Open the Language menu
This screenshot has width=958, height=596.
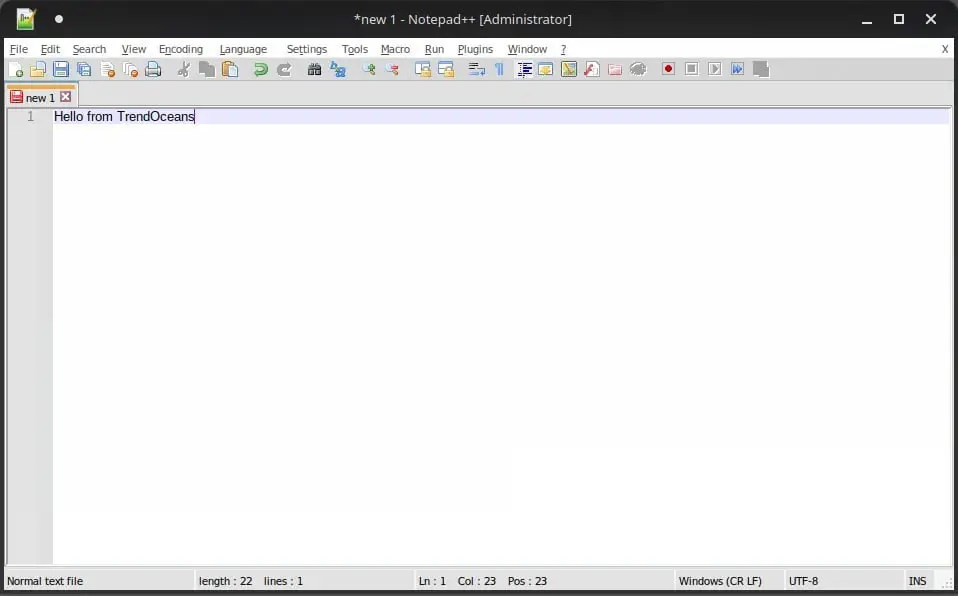point(243,49)
